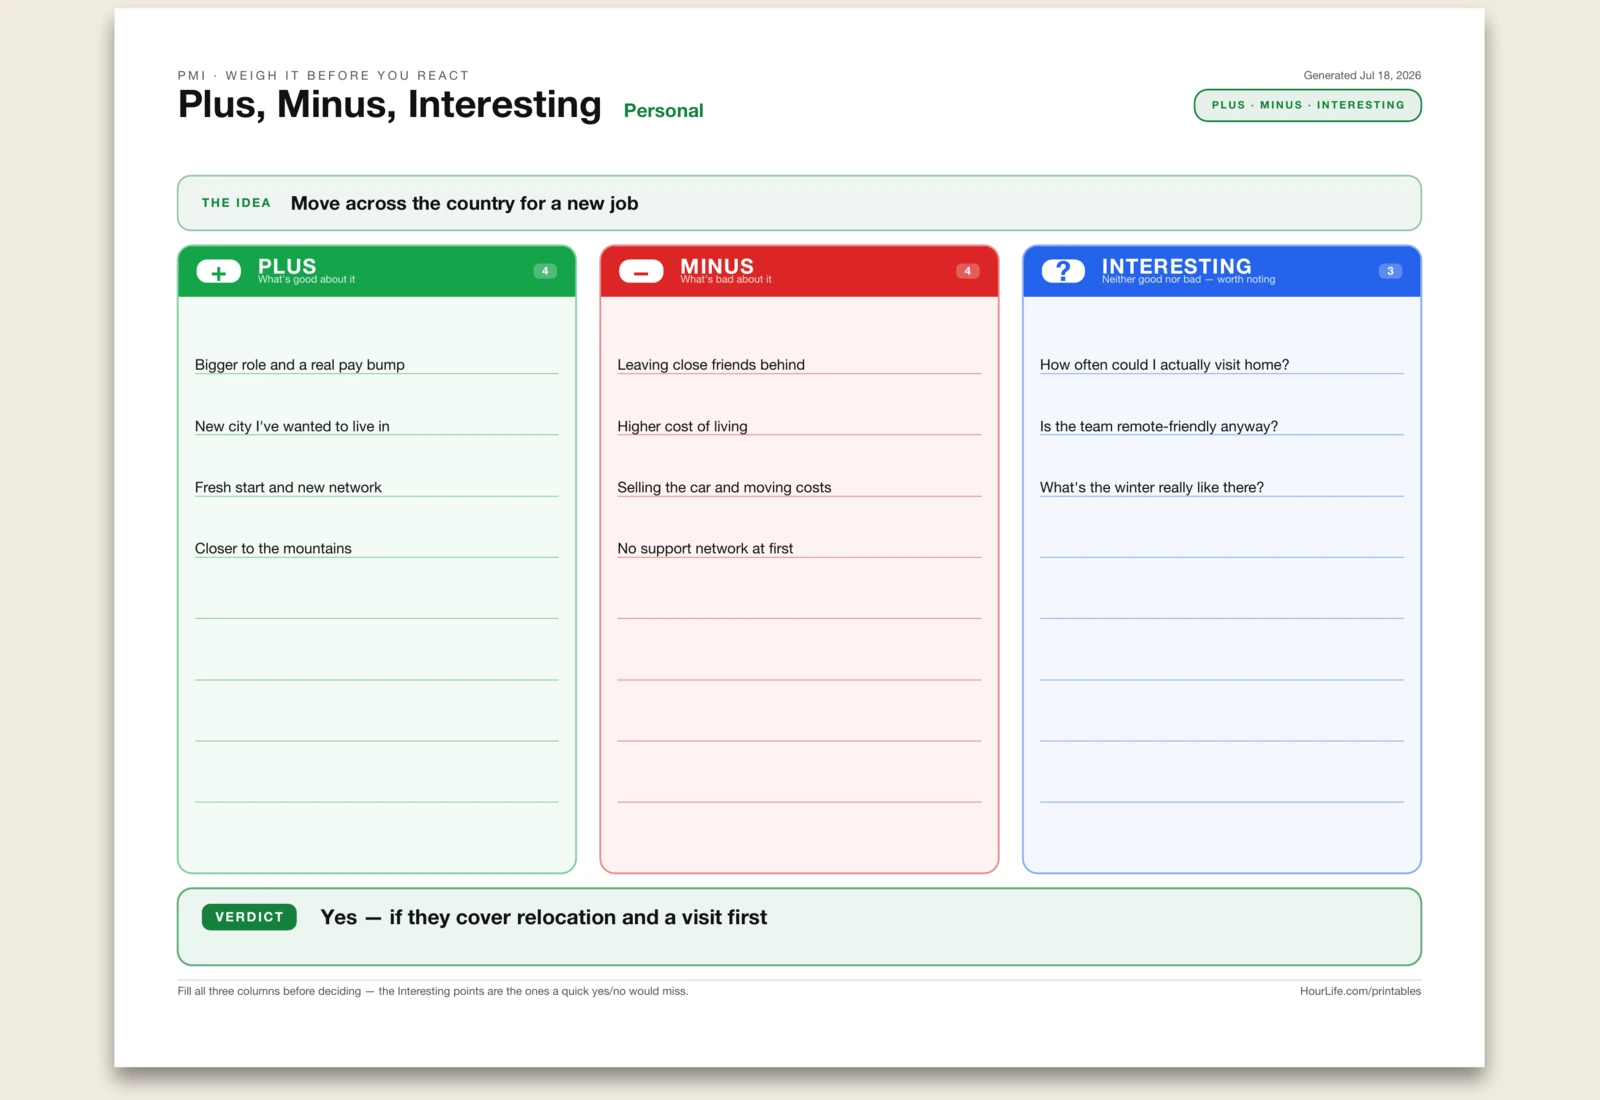Click the VERDICT label badge
The height and width of the screenshot is (1100, 1600).
pyautogui.click(x=249, y=917)
